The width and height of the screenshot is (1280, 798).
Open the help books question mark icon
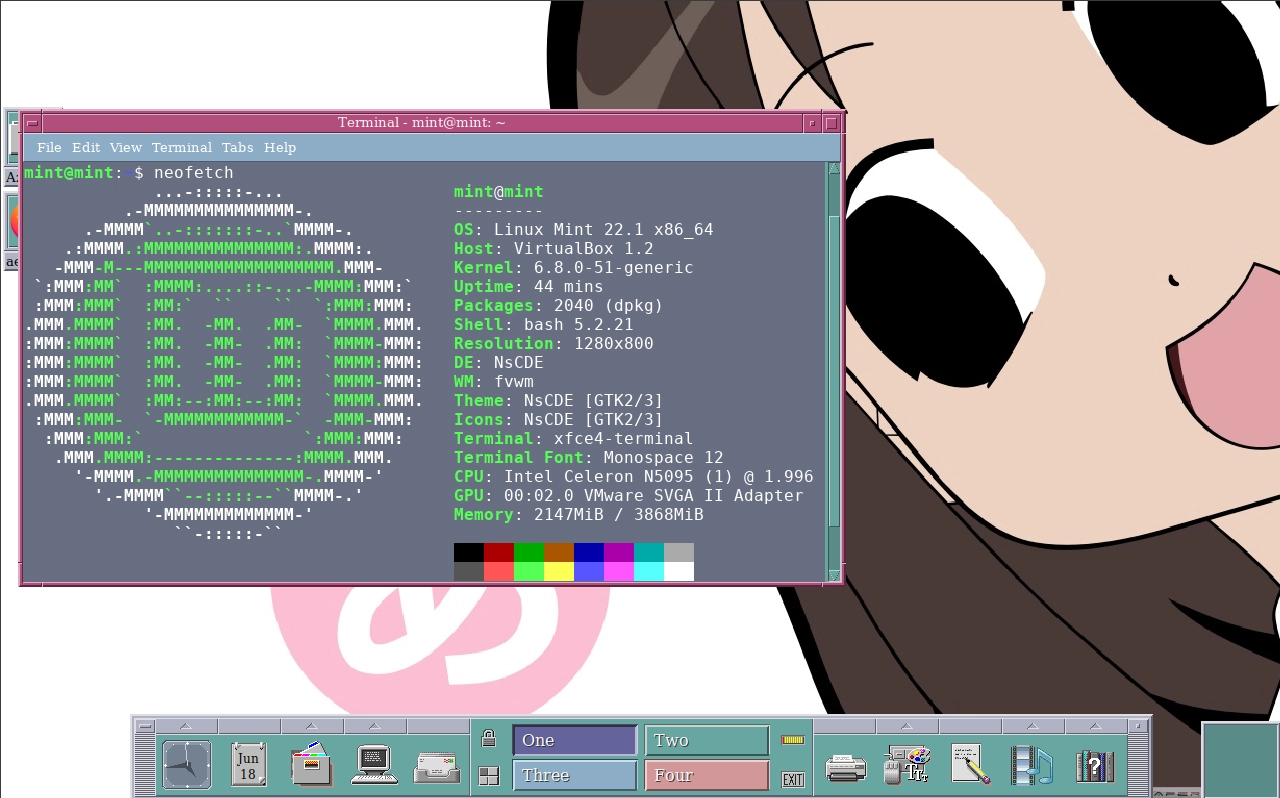click(x=1095, y=765)
